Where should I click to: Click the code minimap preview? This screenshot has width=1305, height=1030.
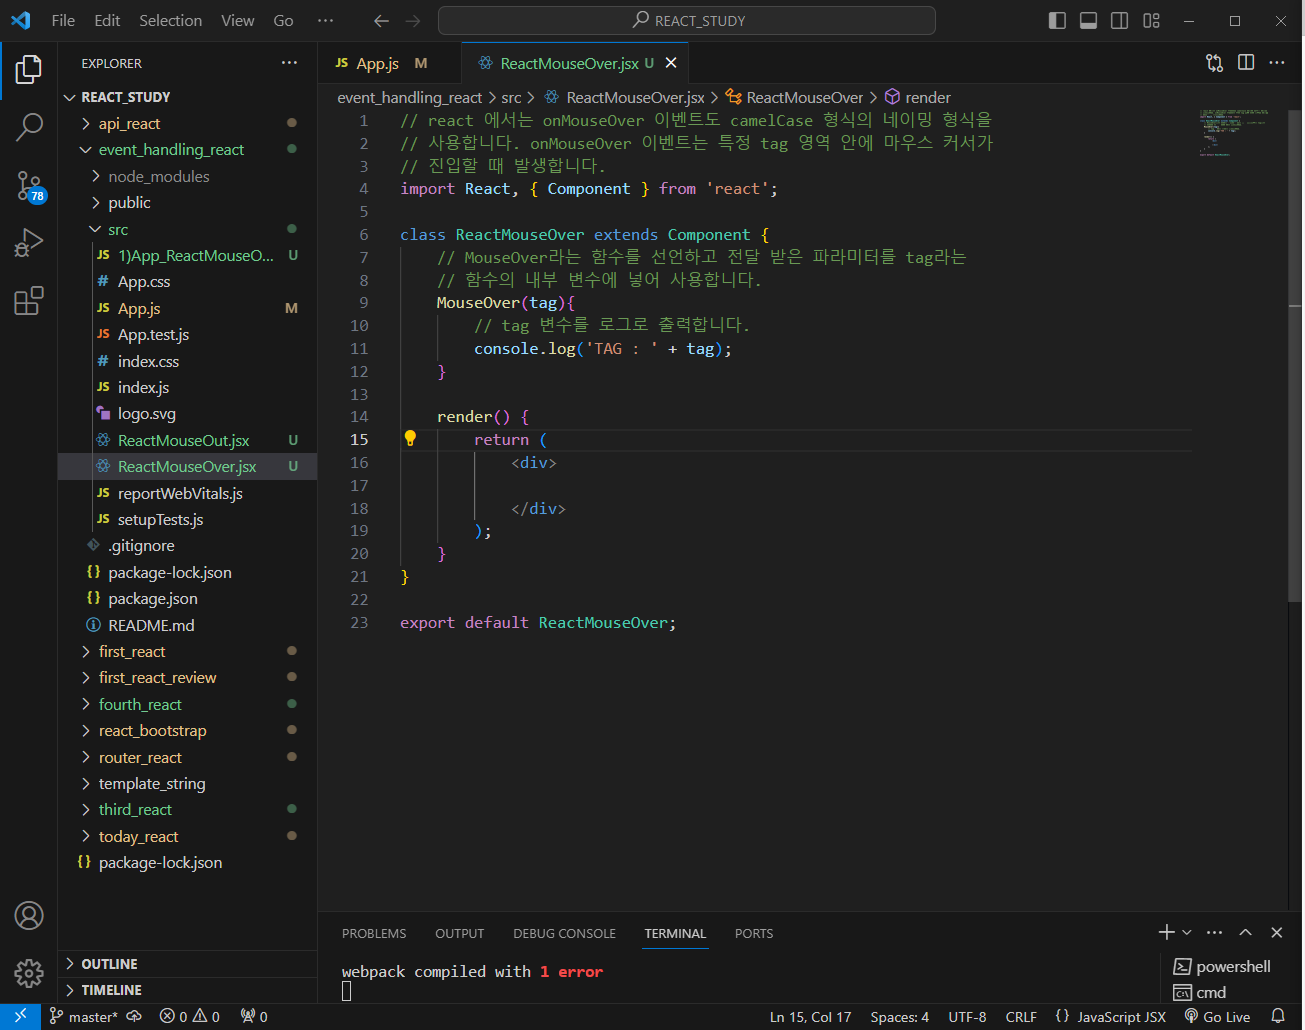click(x=1235, y=132)
